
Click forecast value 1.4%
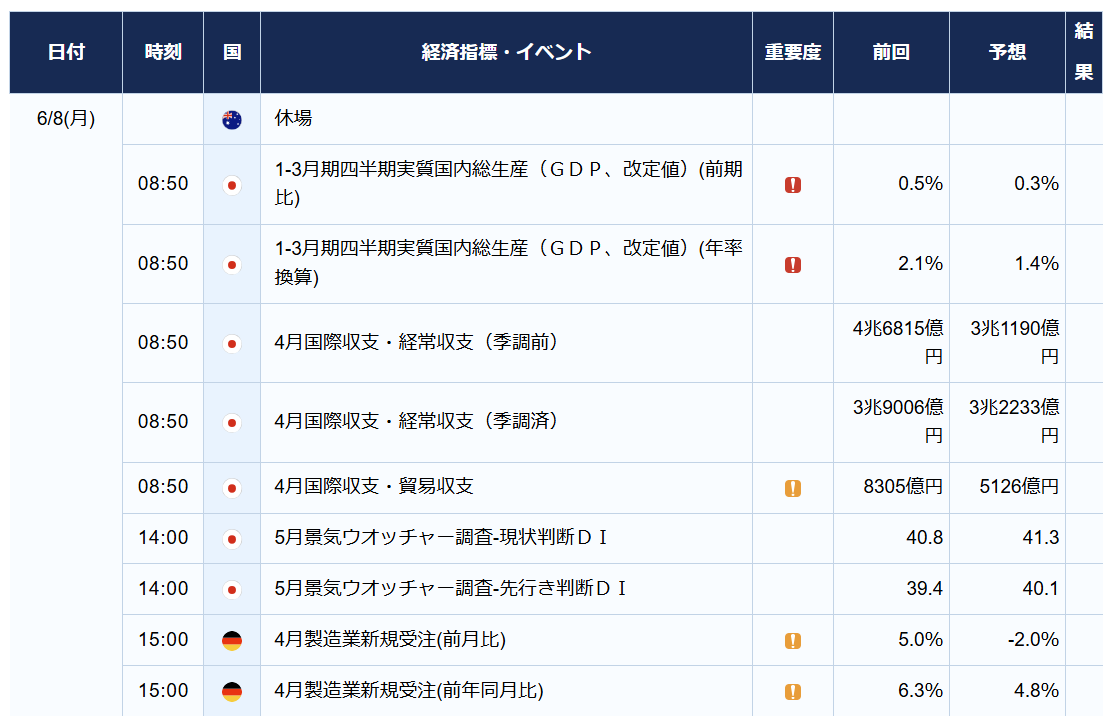tap(1036, 264)
